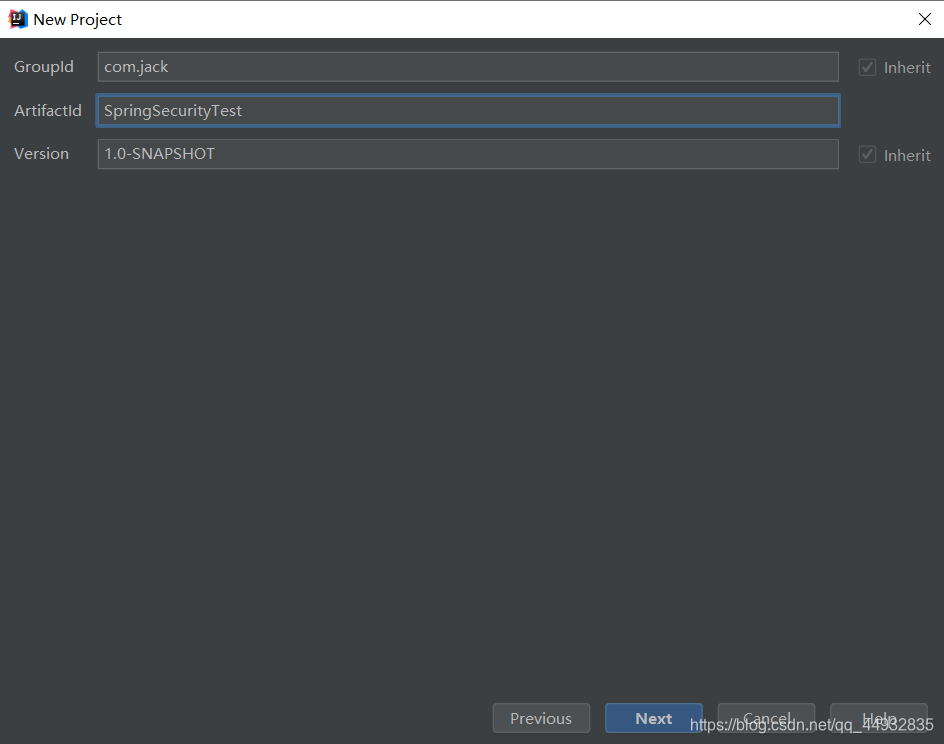Focus the ArtifactId field with SpringSecurityTest
The image size is (944, 744).
click(468, 111)
